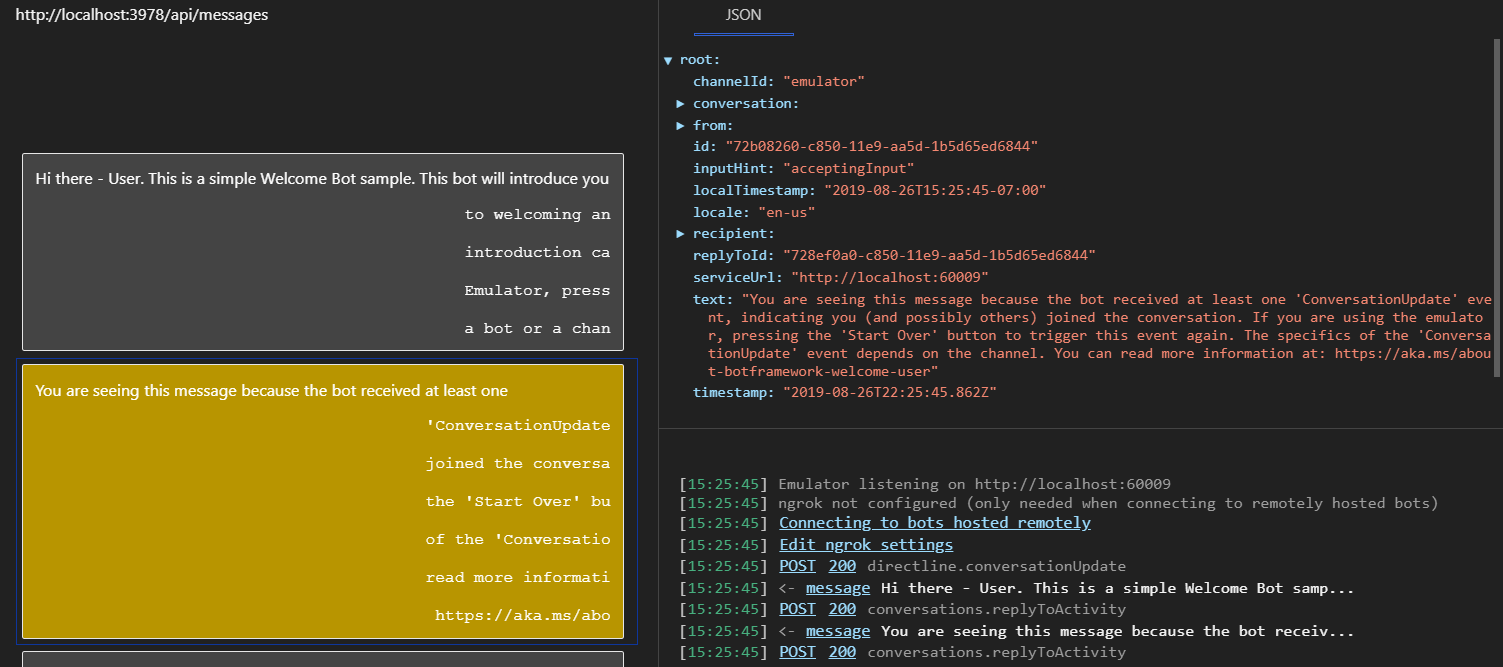Click channelId value "emulator"
Image resolution: width=1503 pixels, height=667 pixels.
[x=824, y=81]
